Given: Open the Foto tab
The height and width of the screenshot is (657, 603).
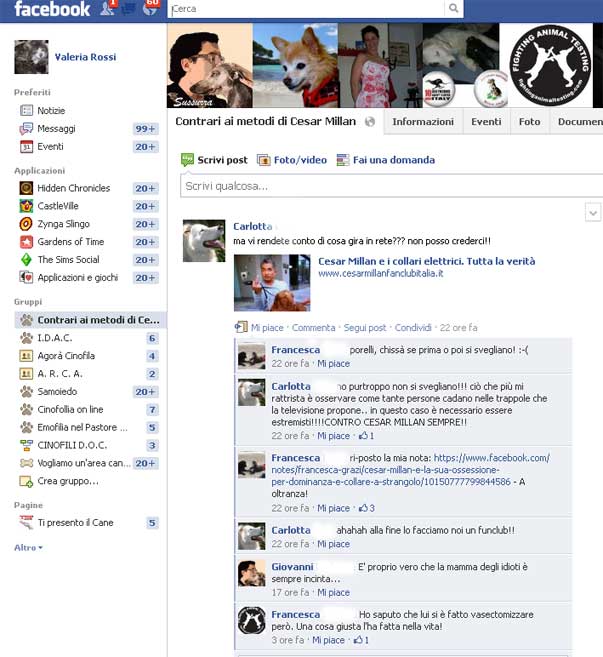Looking at the screenshot, I should point(529,122).
